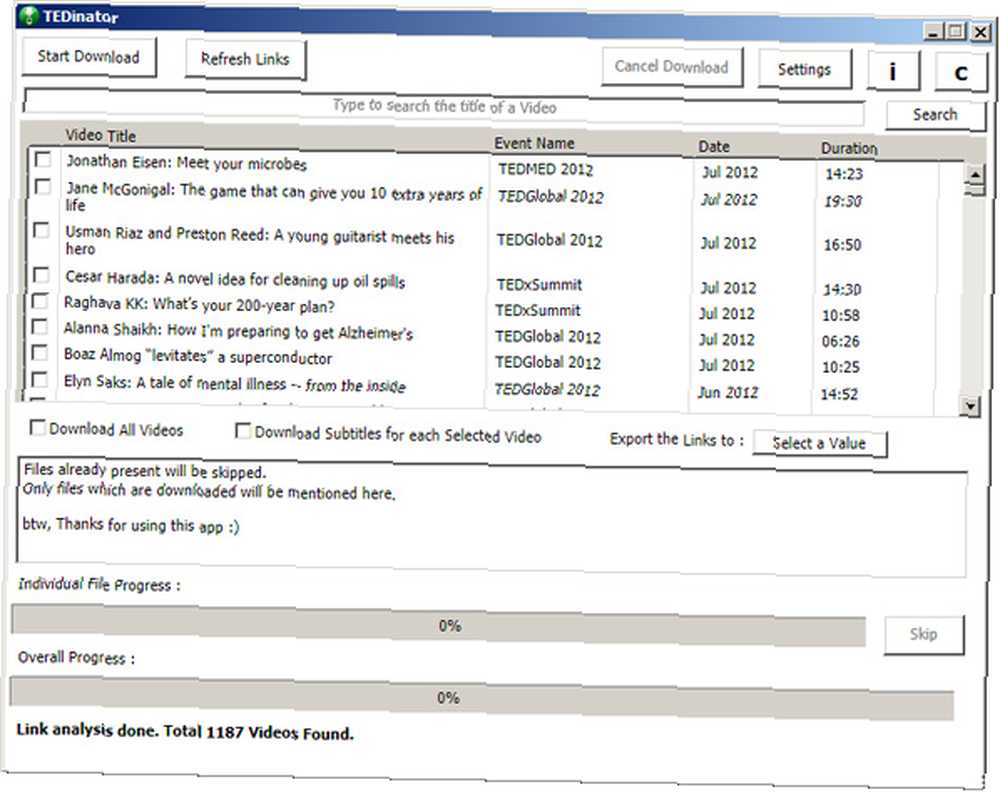The image size is (1000, 792).
Task: Click the 'c' button near Settings
Action: 961,73
